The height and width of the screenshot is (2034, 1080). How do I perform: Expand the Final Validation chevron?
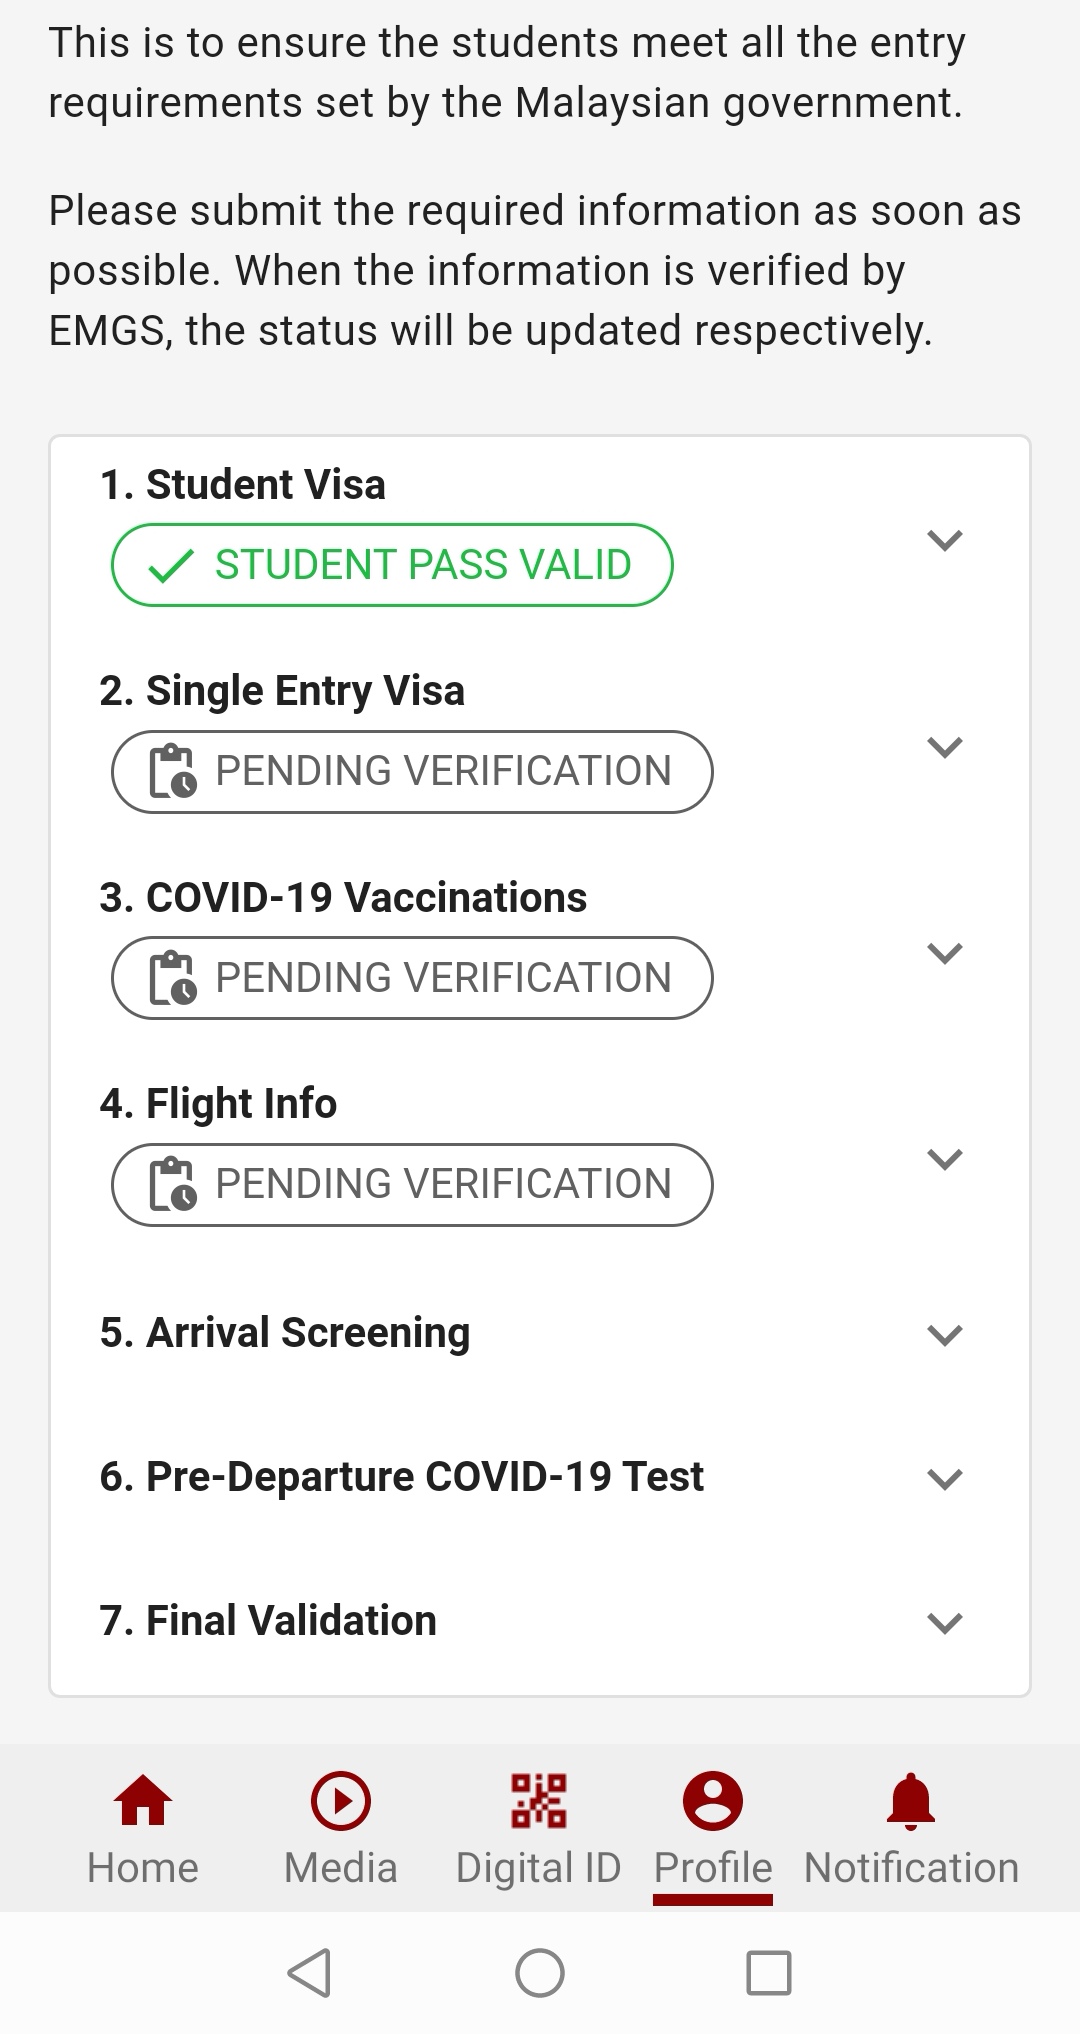click(945, 1622)
